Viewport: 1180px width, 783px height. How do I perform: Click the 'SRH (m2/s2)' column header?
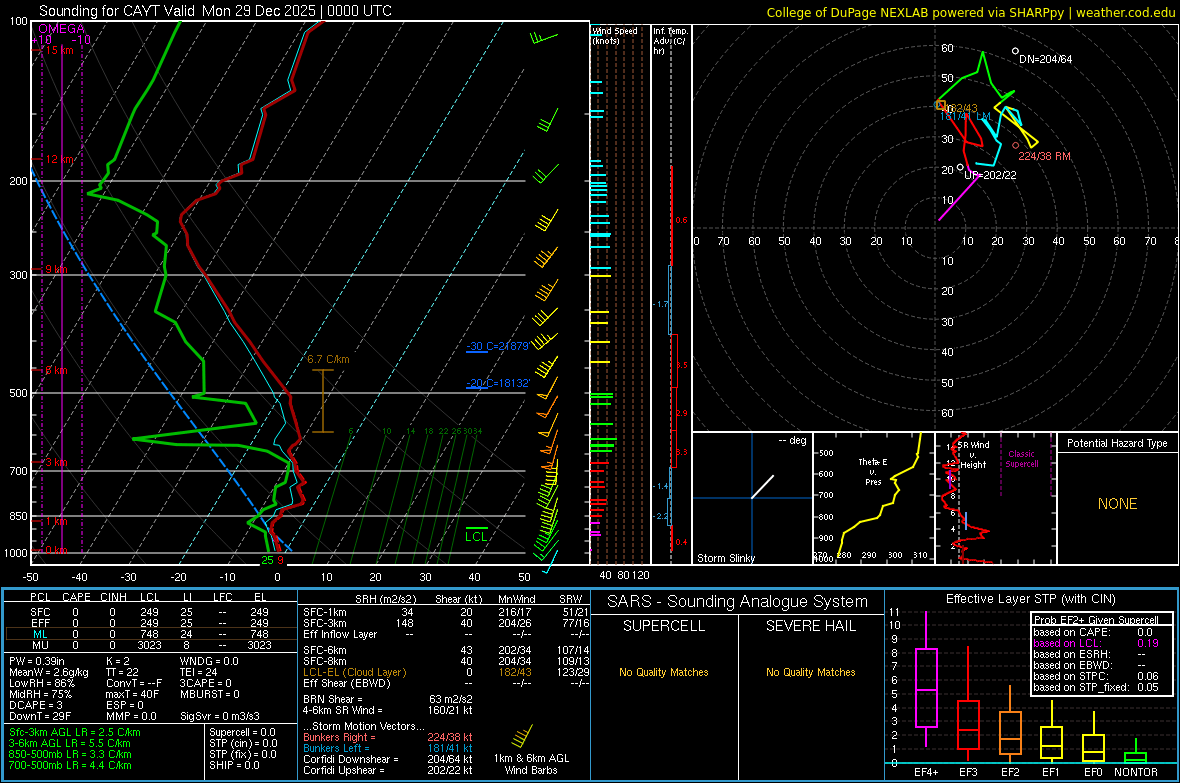tap(385, 599)
